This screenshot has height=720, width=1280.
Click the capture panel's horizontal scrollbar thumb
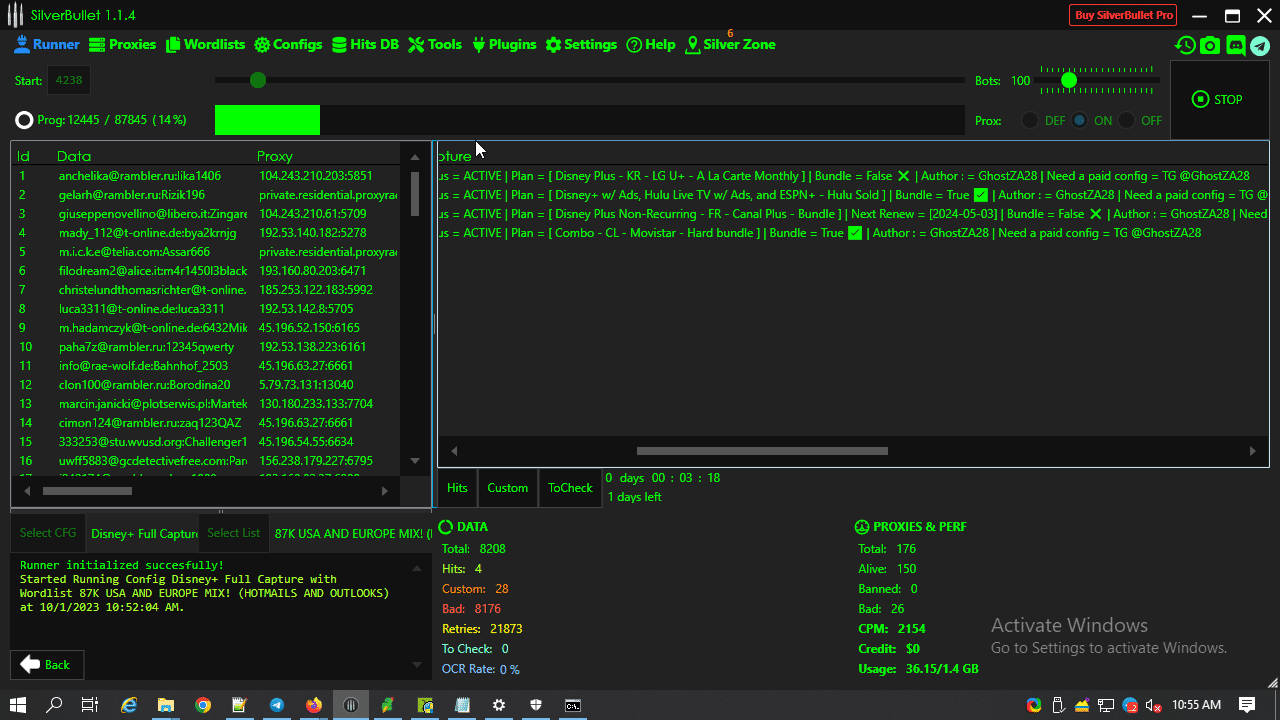pos(762,451)
